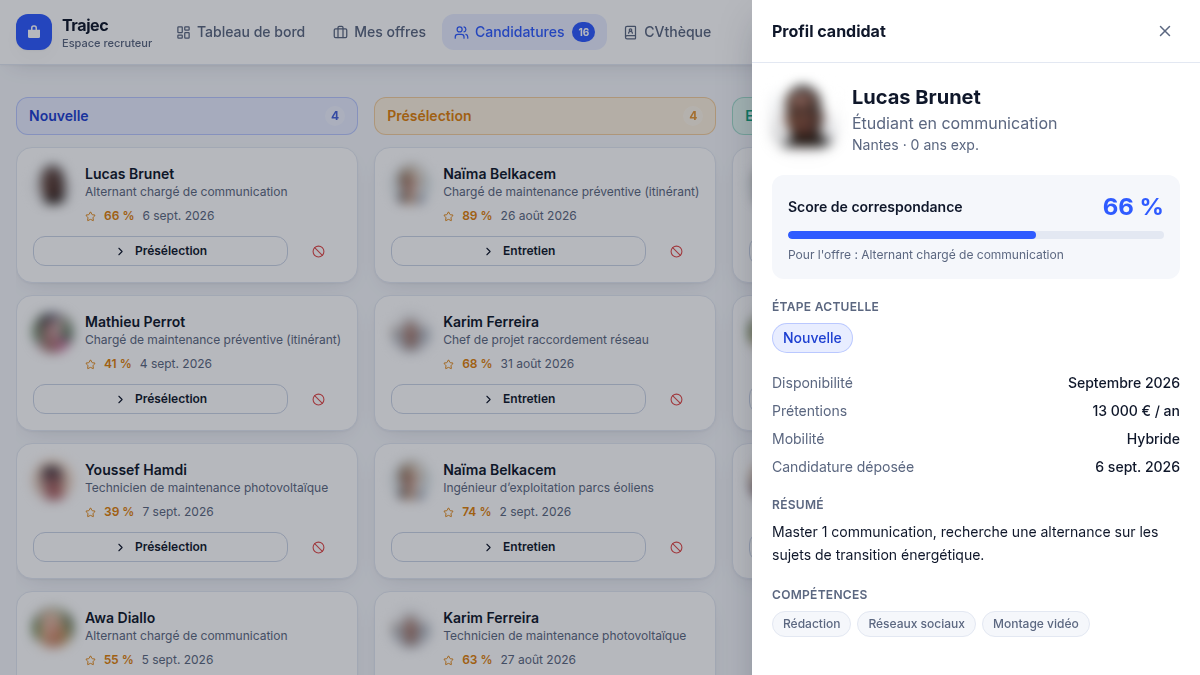This screenshot has height=675, width=1200.
Task: Reject Karim Ferreira 68 % candidate ban icon
Action: tap(676, 399)
